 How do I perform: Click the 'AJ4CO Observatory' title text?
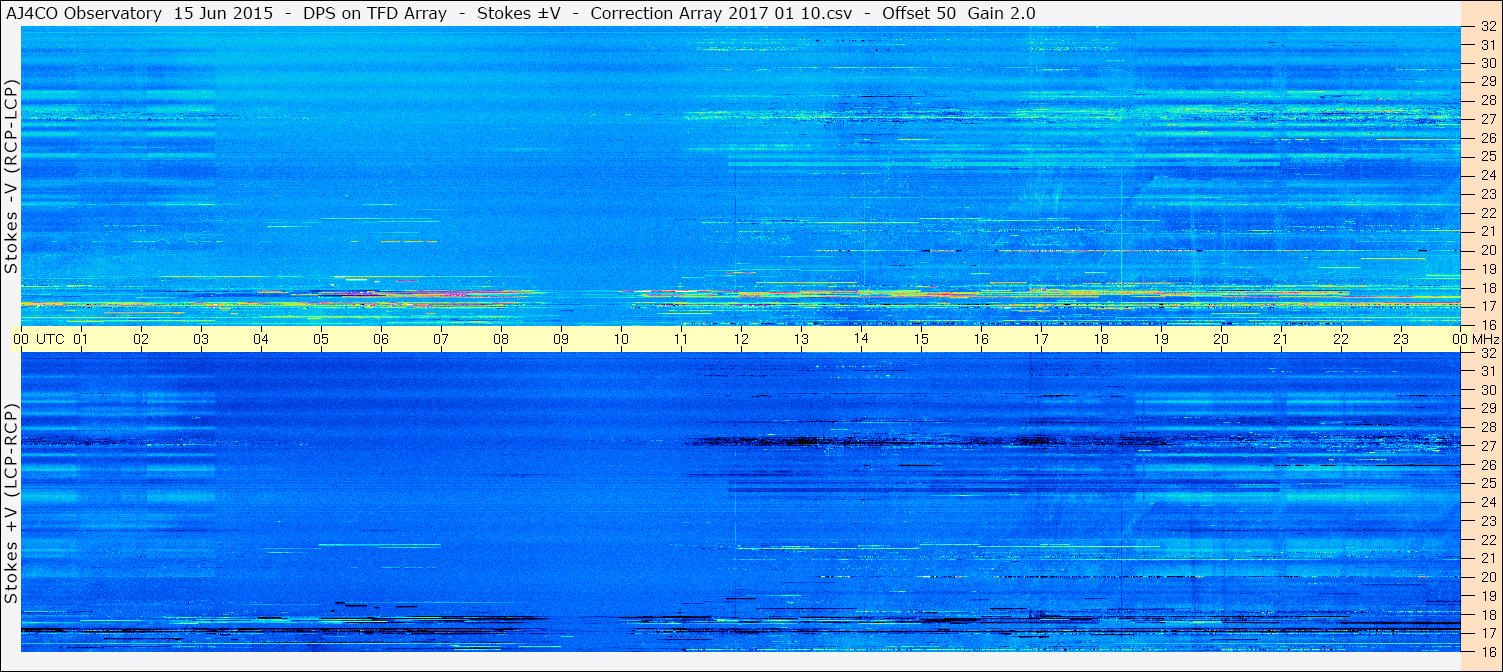[x=84, y=13]
